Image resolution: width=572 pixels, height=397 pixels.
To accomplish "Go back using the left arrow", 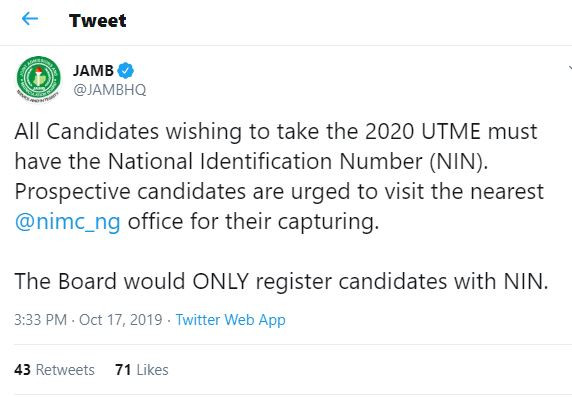I will 30,19.
